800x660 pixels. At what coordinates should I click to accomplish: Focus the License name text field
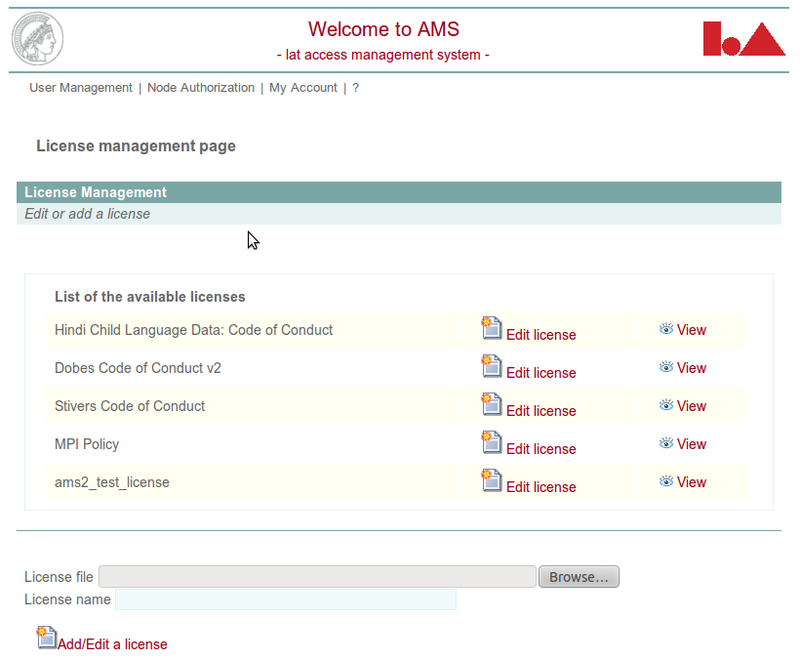(x=286, y=600)
